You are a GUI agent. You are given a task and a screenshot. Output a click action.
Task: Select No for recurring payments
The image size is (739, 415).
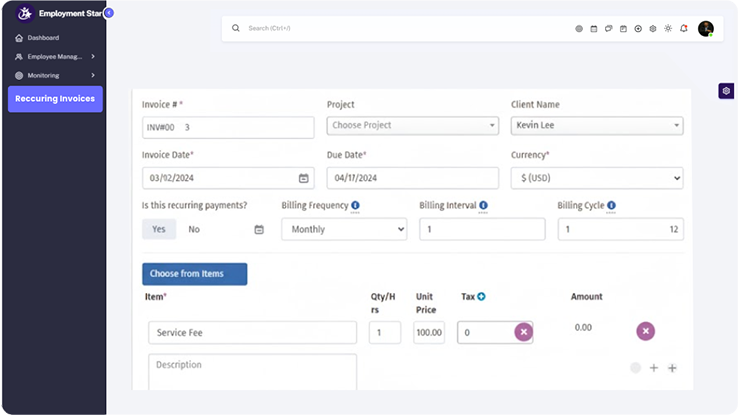tap(194, 229)
